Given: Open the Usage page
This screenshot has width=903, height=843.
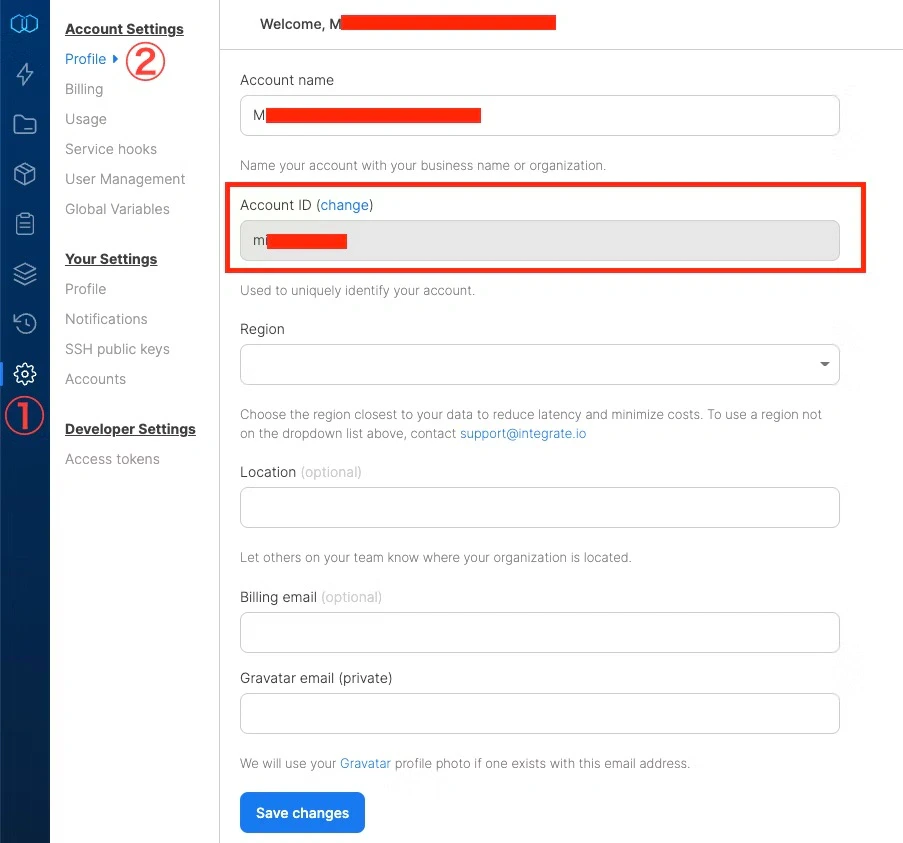Looking at the screenshot, I should tap(86, 119).
